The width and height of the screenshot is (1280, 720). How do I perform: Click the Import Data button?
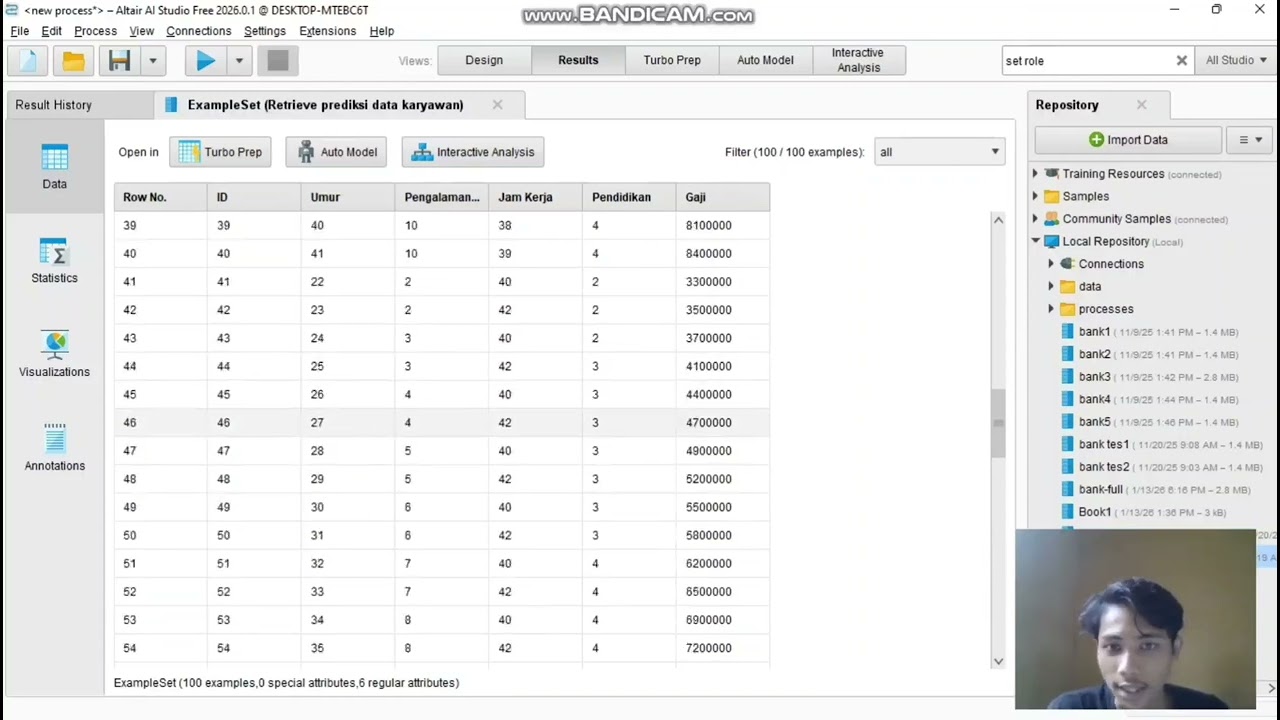1128,140
